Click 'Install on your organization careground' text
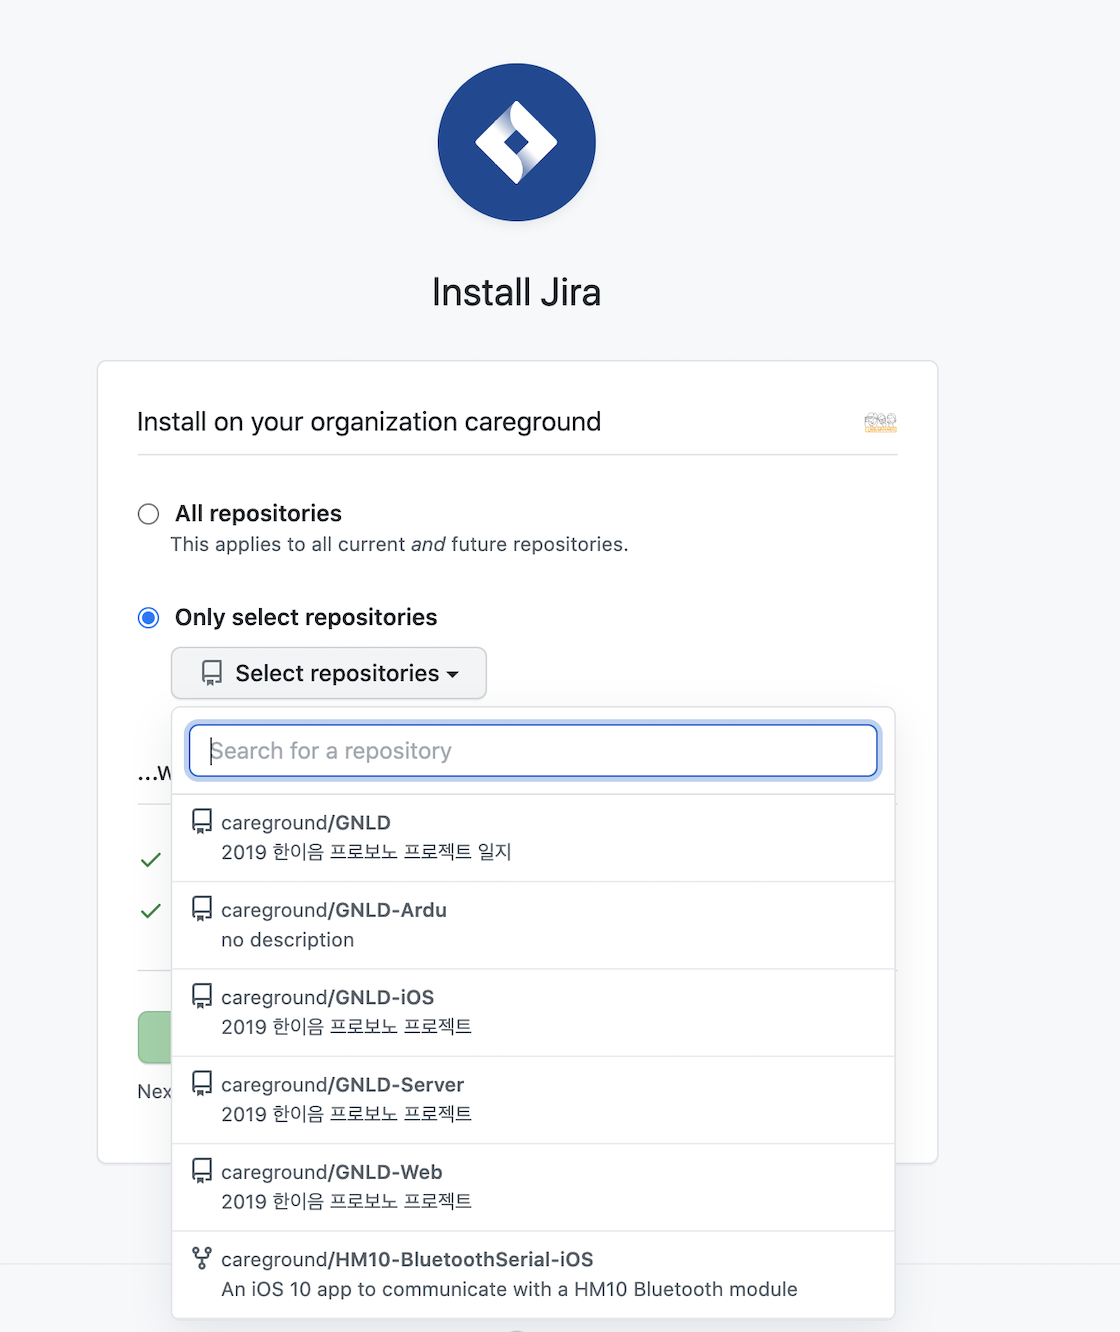 click(369, 422)
